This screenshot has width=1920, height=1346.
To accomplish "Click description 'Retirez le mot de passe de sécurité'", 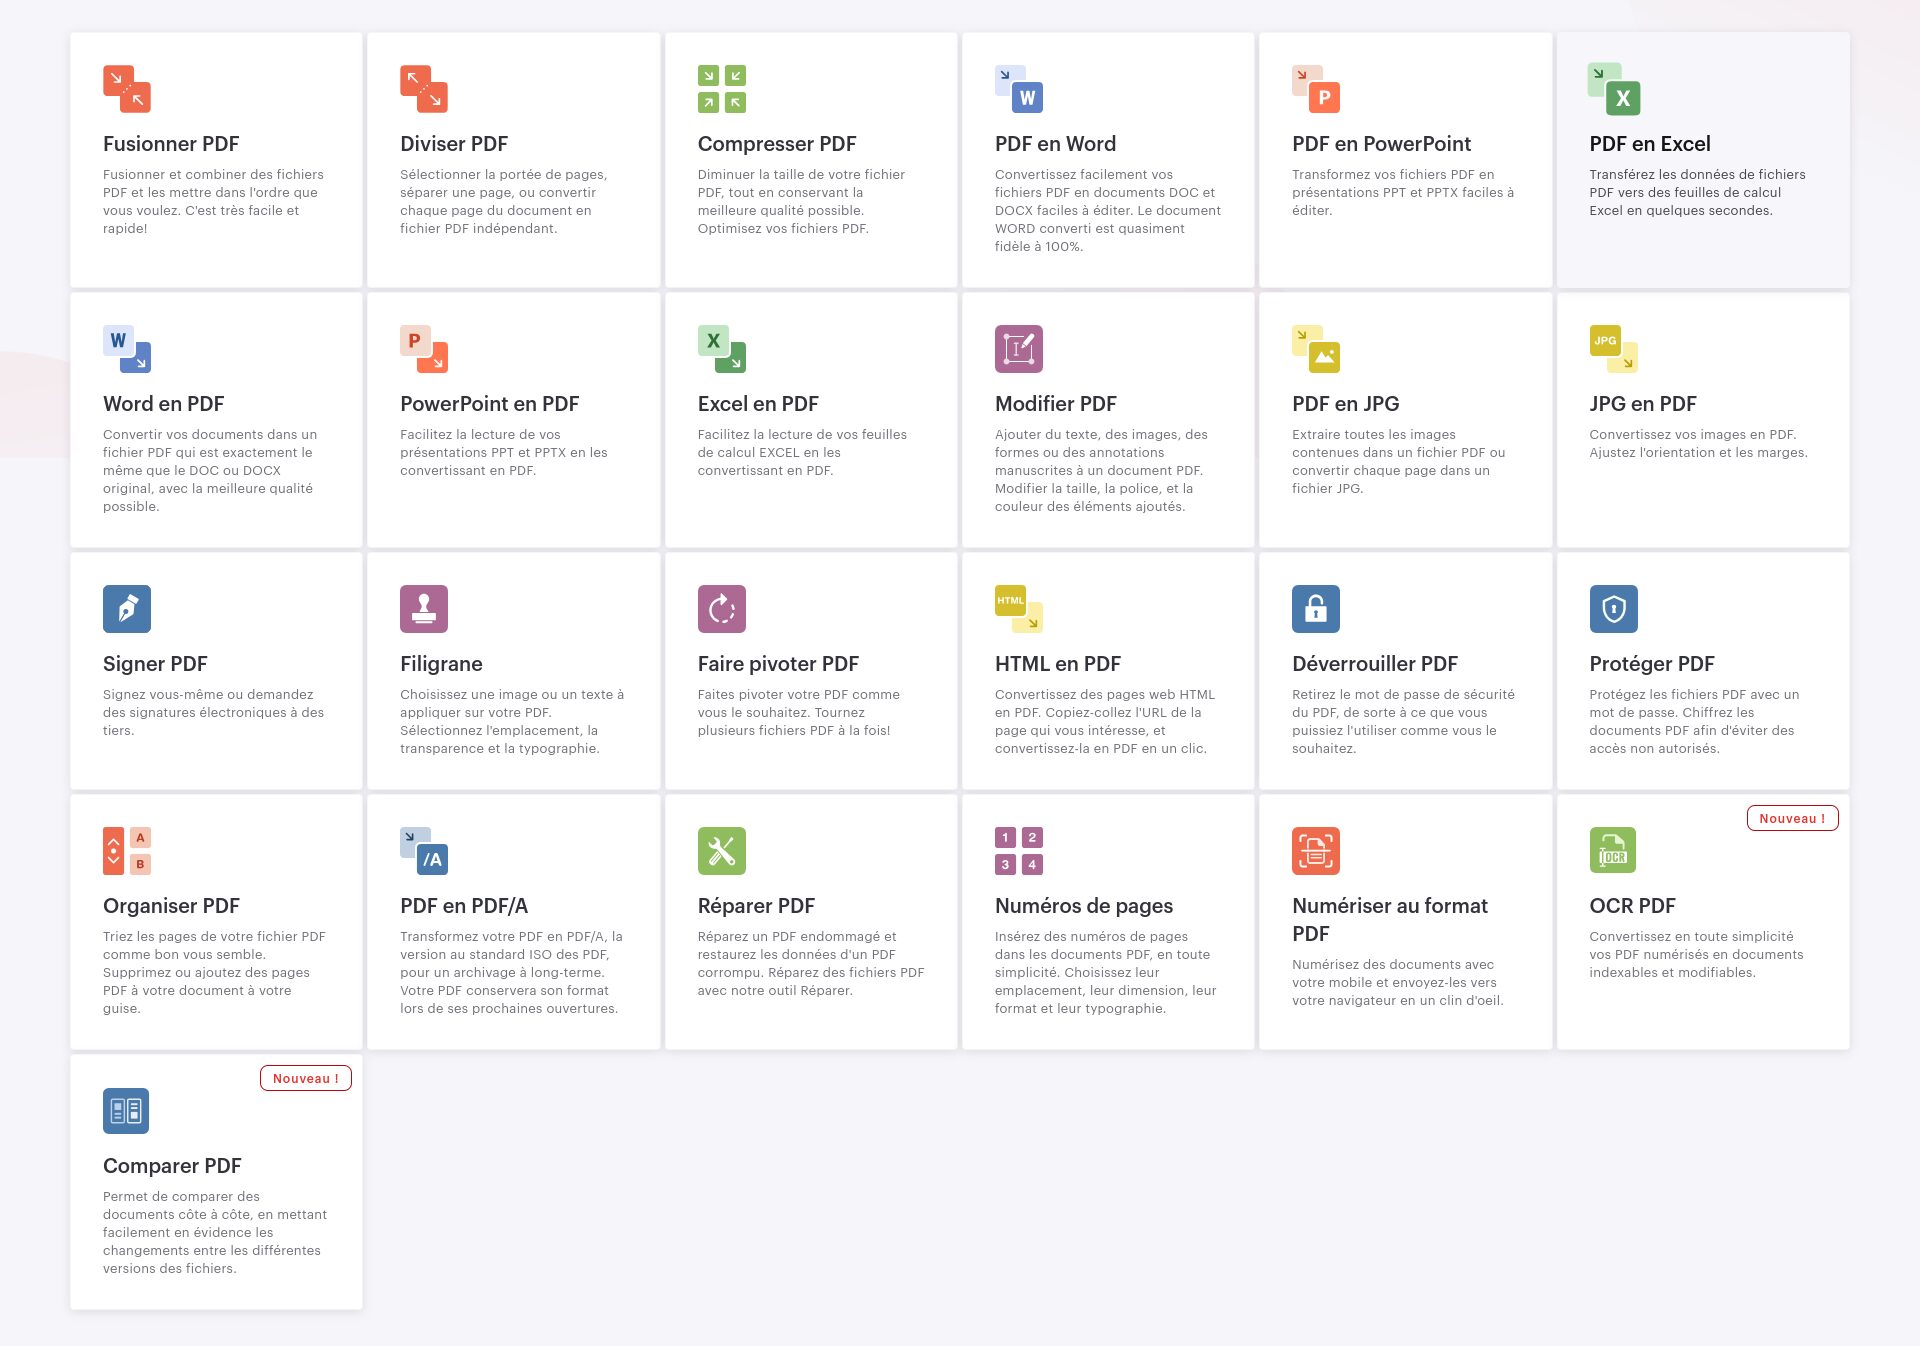I will (x=1403, y=694).
